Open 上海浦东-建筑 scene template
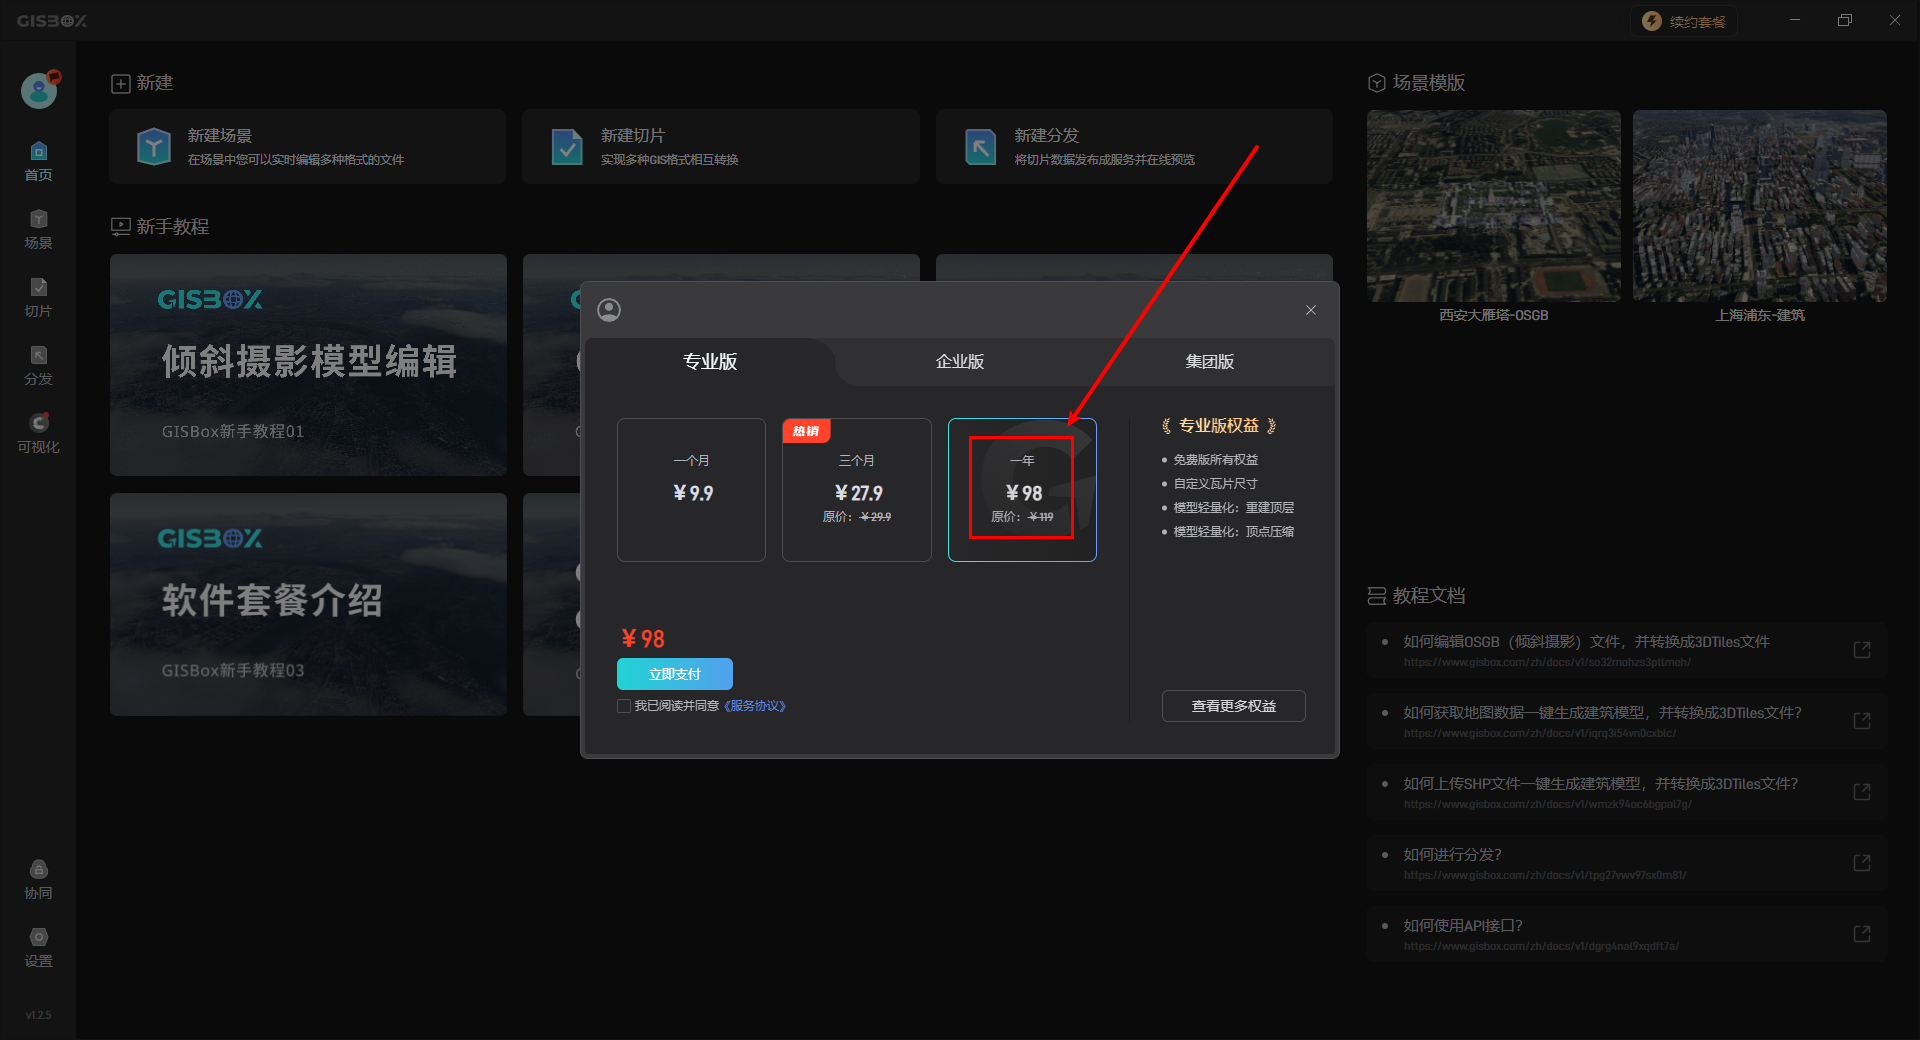 pyautogui.click(x=1760, y=206)
